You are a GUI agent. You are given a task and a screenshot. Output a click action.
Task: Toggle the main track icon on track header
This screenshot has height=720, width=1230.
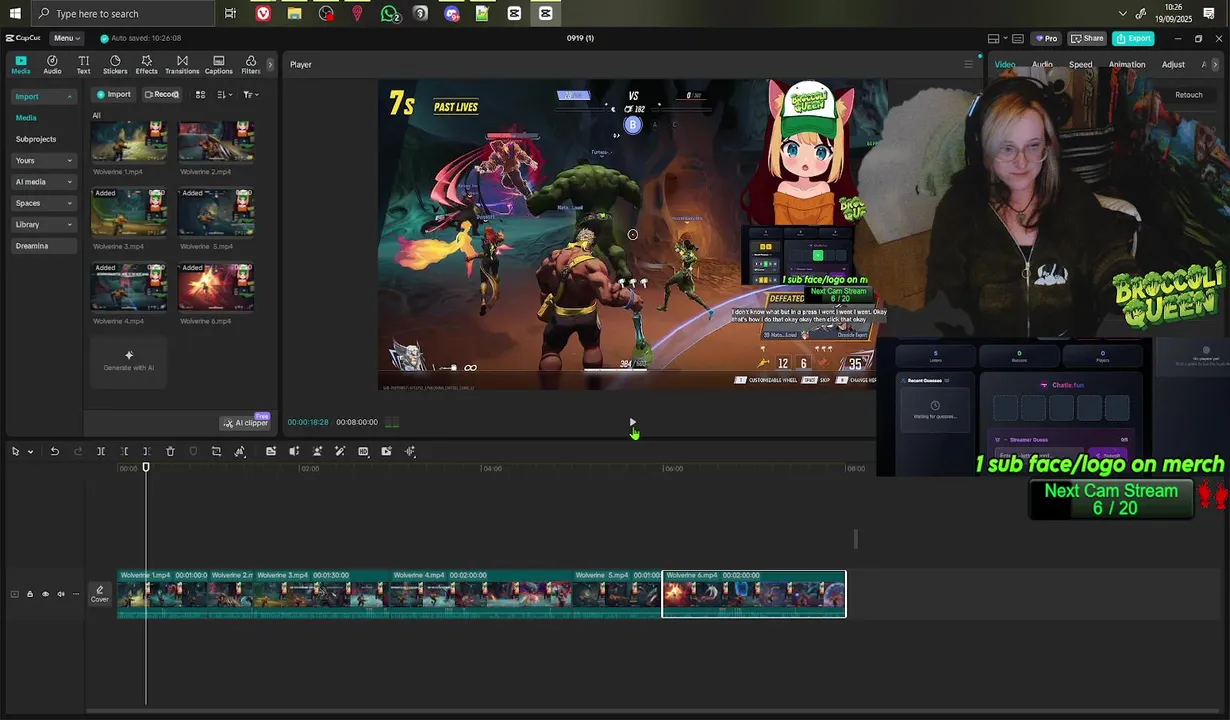pos(14,594)
